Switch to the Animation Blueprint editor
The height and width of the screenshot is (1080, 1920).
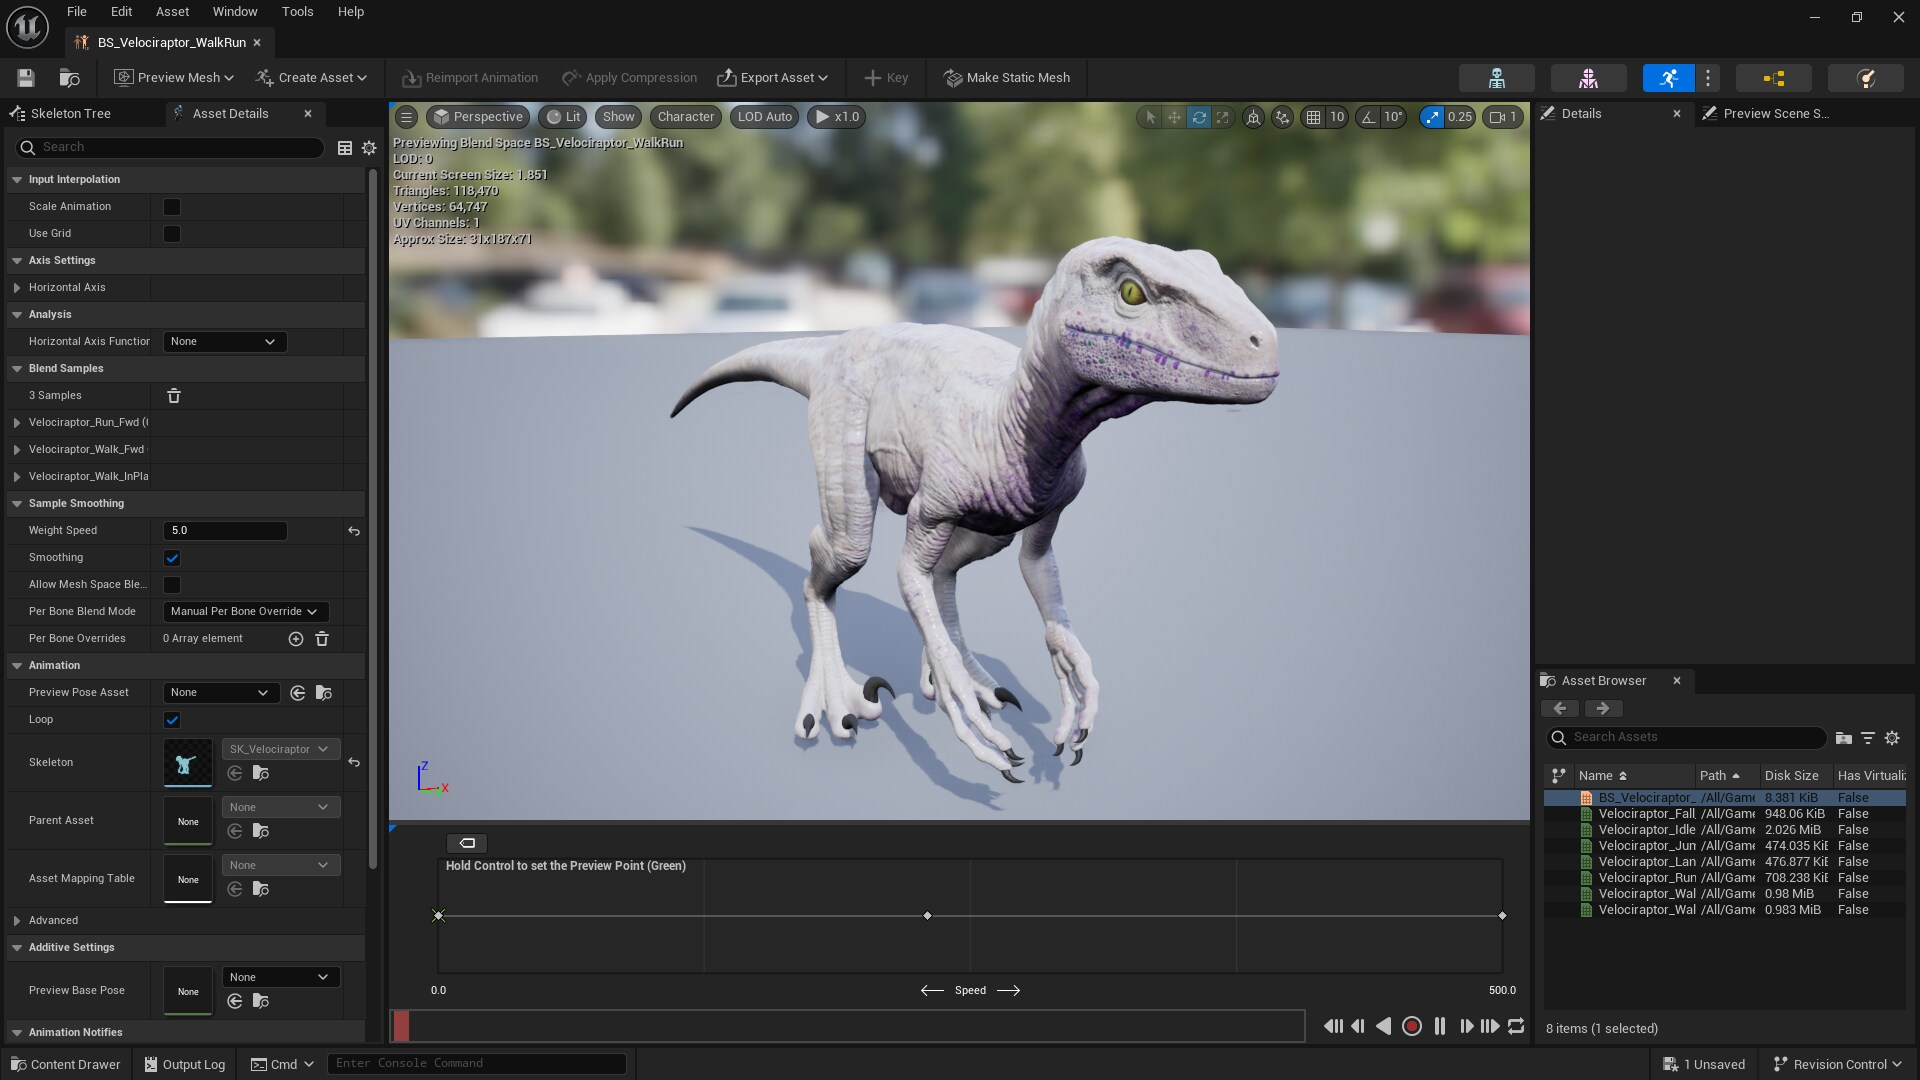1775,78
